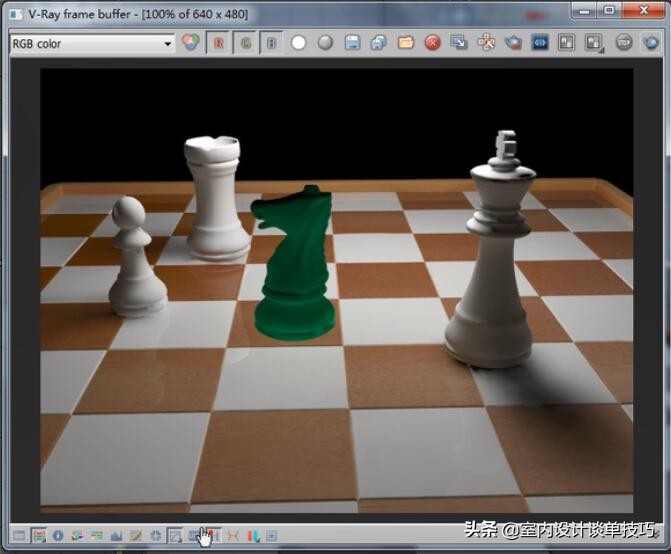671x554 pixels.
Task: Open the VFB history panel icon
Action: [566, 43]
